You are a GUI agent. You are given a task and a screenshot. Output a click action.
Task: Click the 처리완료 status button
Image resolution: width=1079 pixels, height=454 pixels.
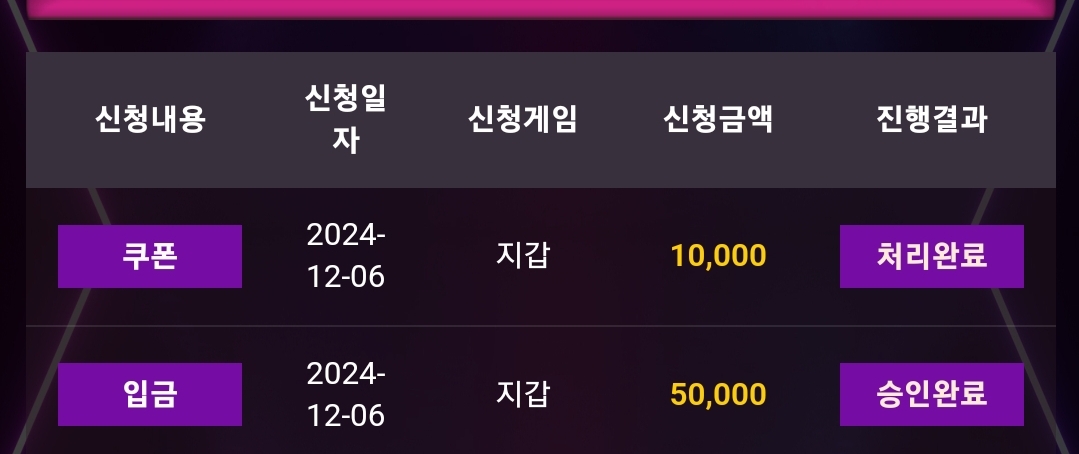(931, 256)
